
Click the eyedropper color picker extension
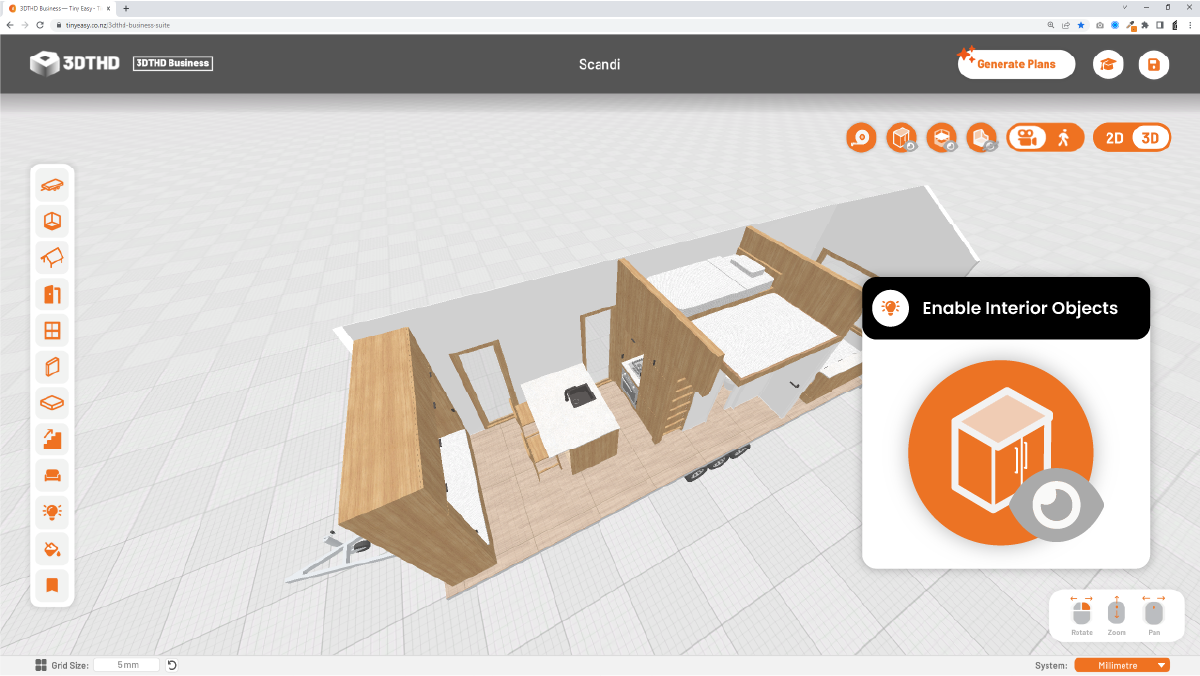1130,25
